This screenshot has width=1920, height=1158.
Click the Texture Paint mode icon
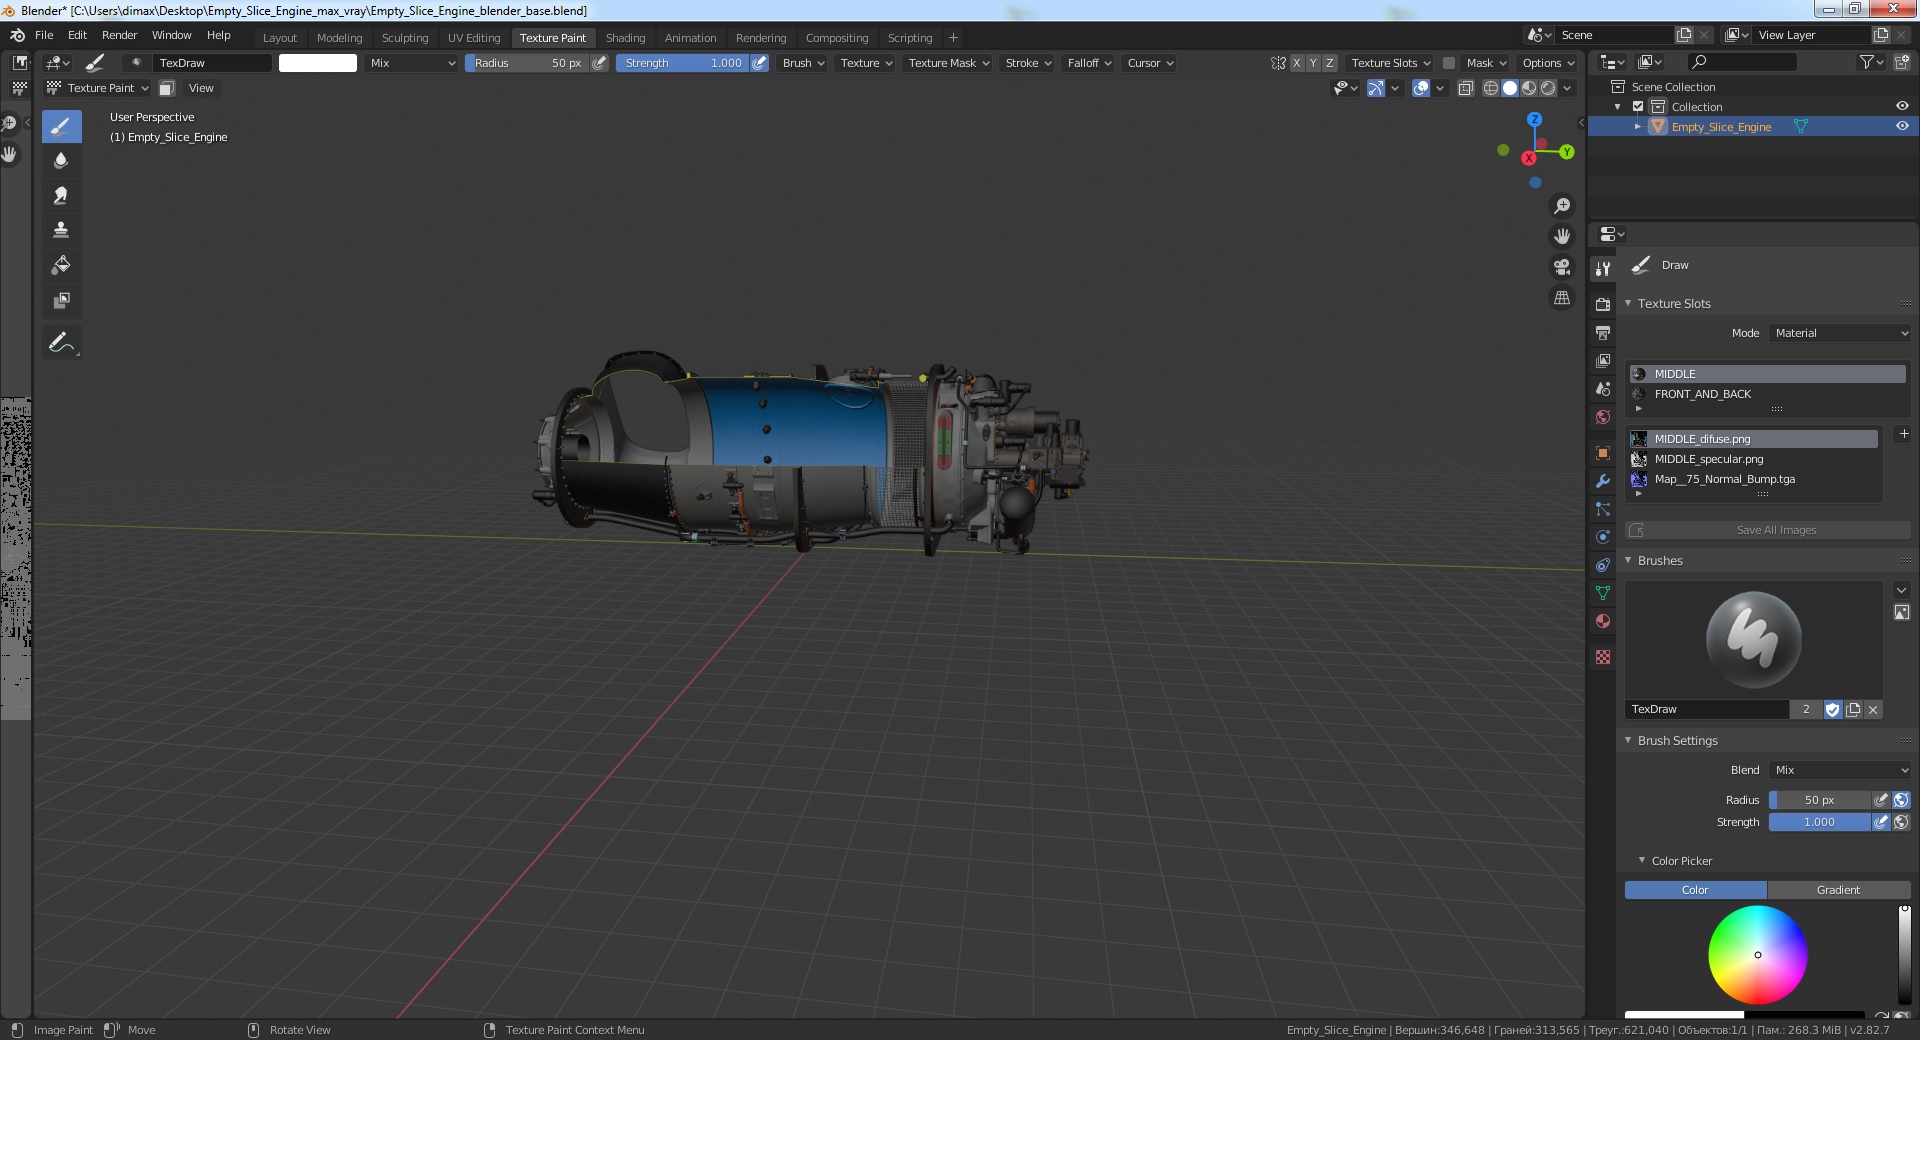click(55, 88)
